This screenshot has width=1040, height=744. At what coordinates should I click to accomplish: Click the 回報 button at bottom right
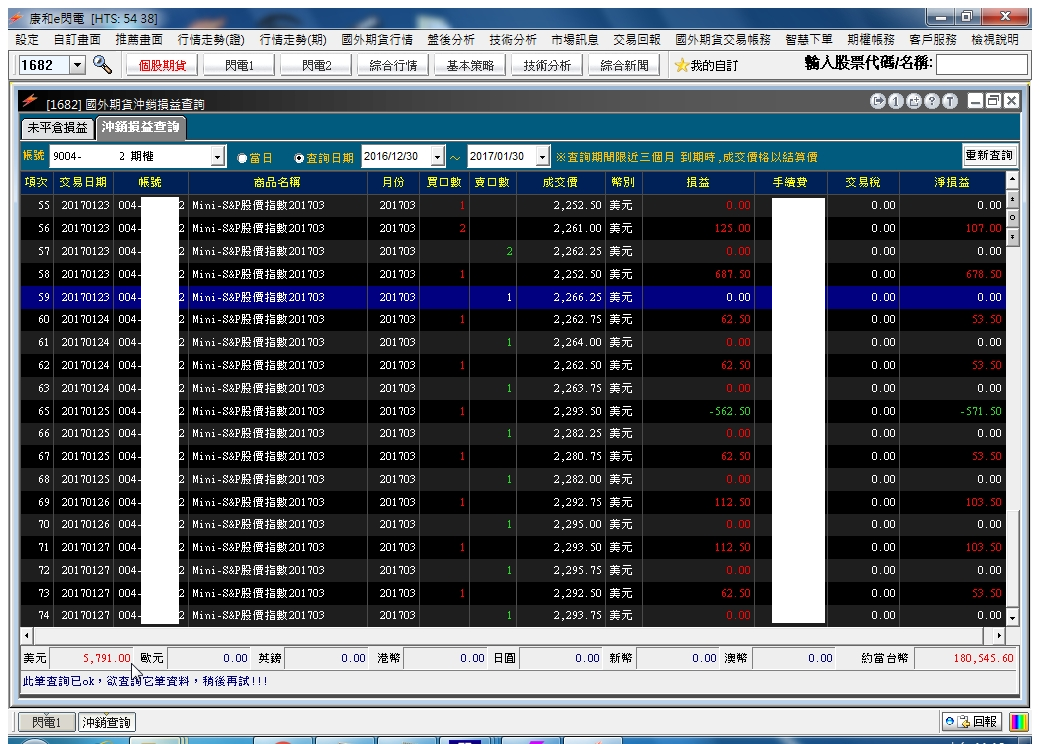coord(972,721)
